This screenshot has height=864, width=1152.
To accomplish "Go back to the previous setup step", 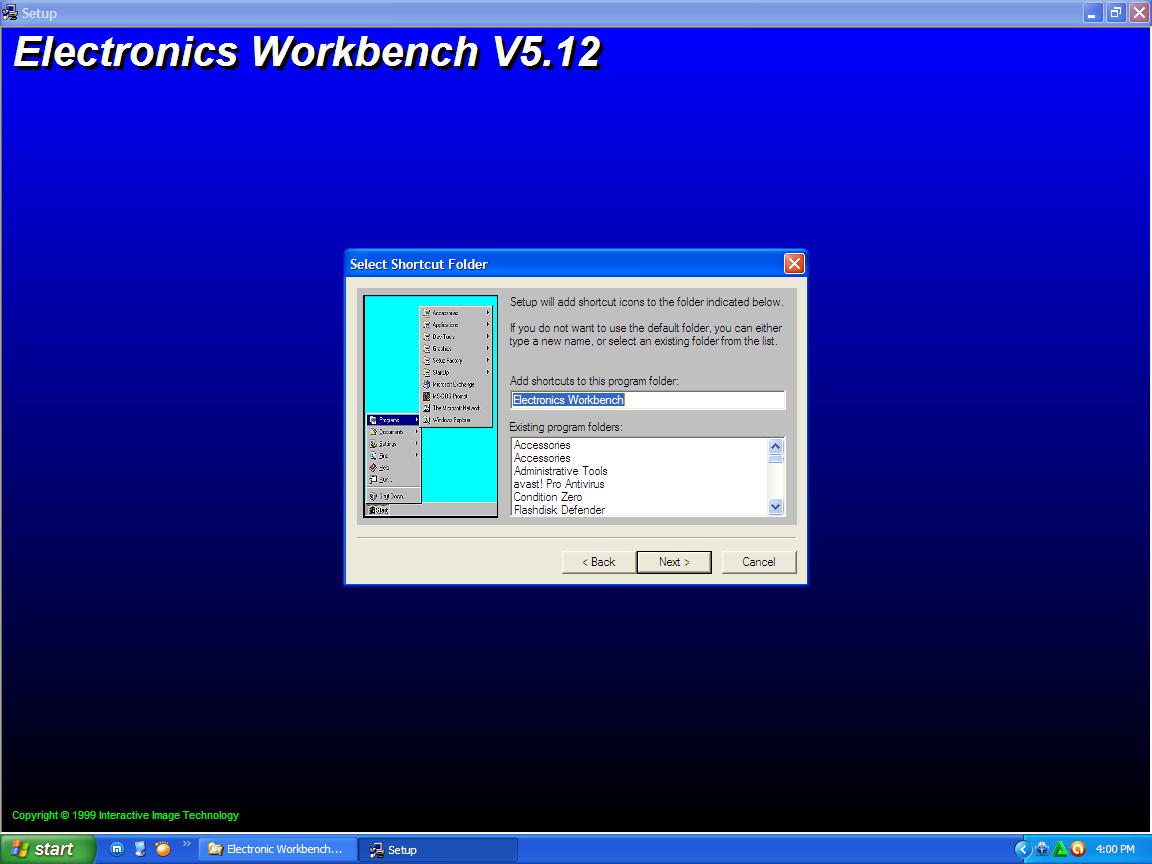I will (x=597, y=561).
